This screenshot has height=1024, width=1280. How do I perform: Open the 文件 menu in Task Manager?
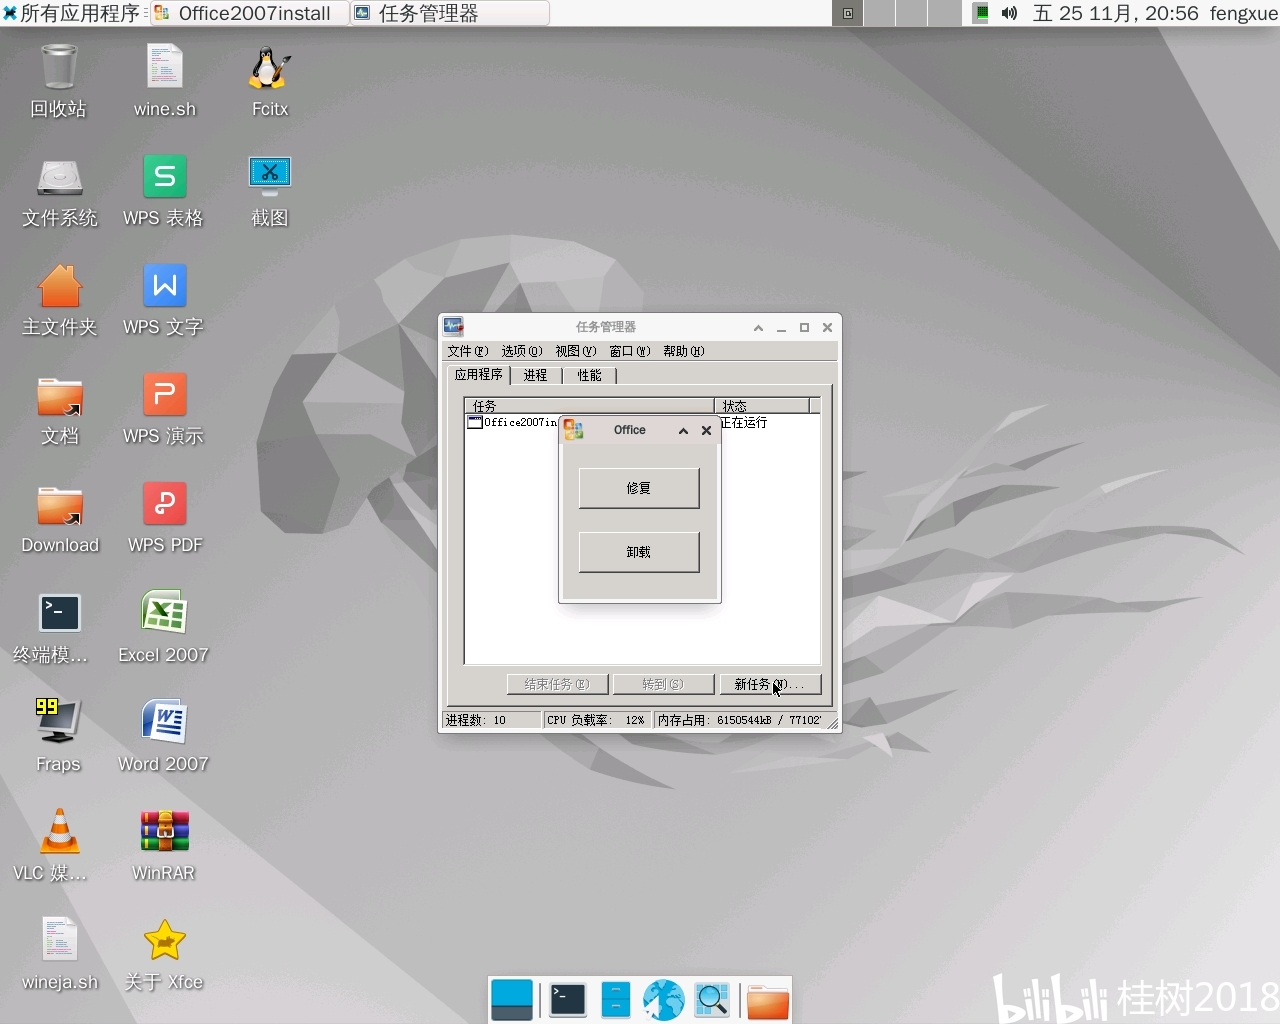[x=468, y=351]
